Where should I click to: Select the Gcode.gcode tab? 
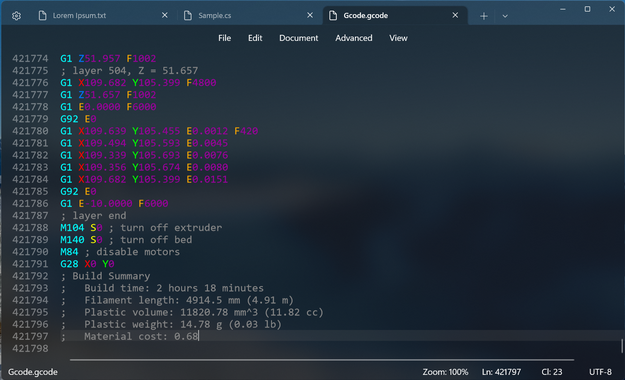(x=394, y=16)
